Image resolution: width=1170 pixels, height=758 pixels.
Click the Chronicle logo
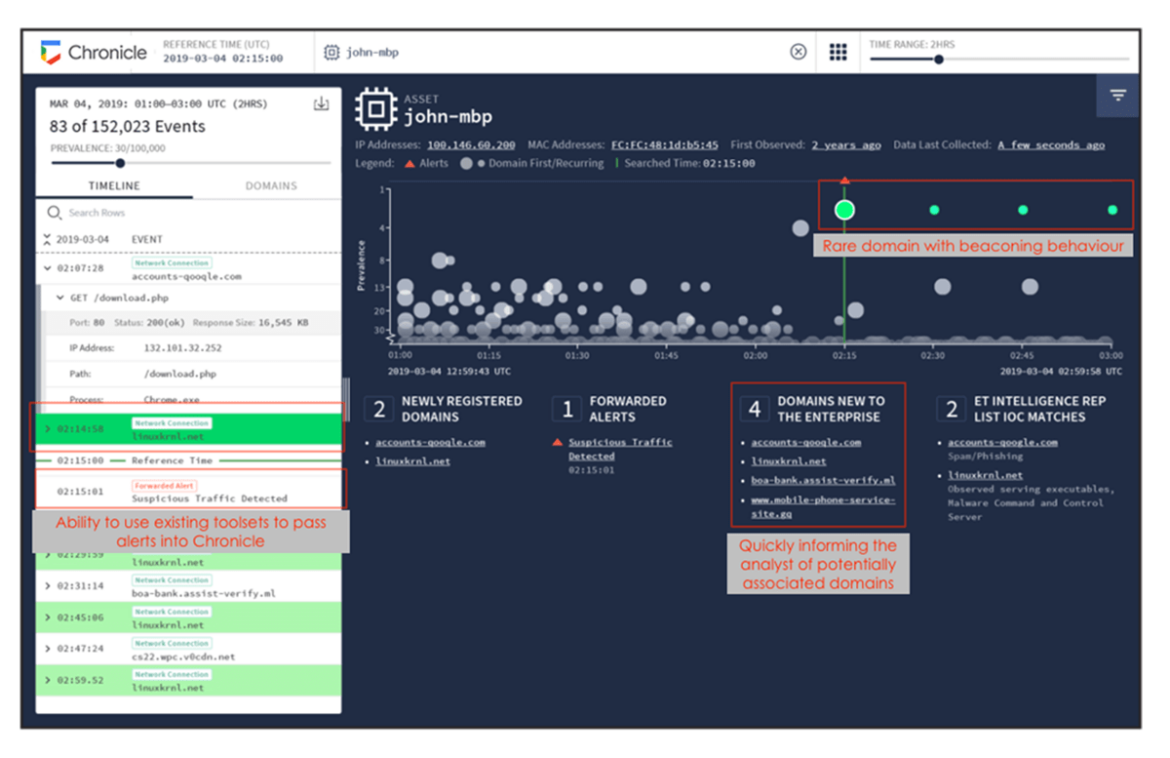point(93,52)
